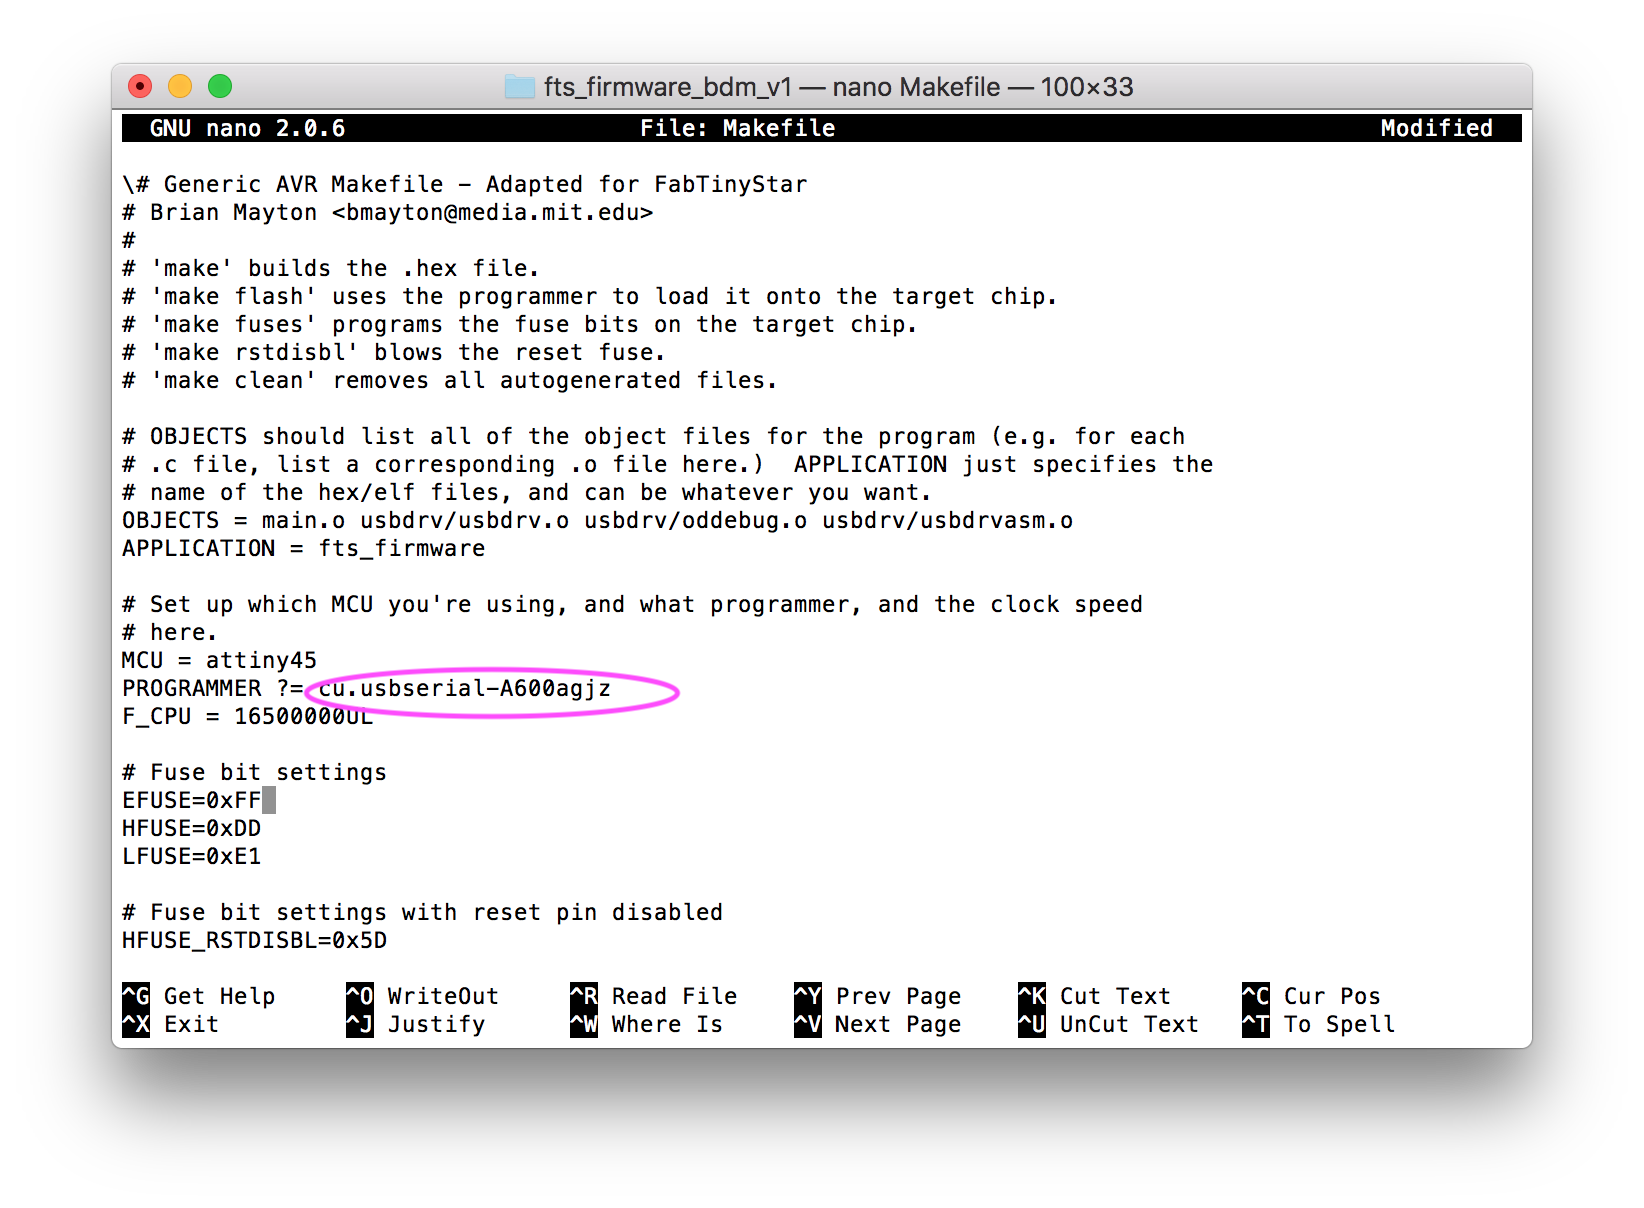The width and height of the screenshot is (1644, 1208).
Task: Click the value 'cu.usbserial-A600agjz'
Action: (x=465, y=688)
